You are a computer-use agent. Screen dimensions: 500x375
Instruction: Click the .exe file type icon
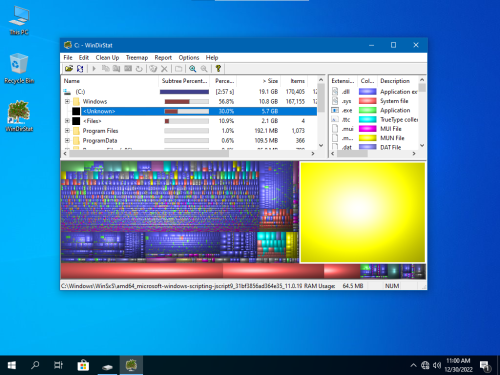[x=335, y=110]
